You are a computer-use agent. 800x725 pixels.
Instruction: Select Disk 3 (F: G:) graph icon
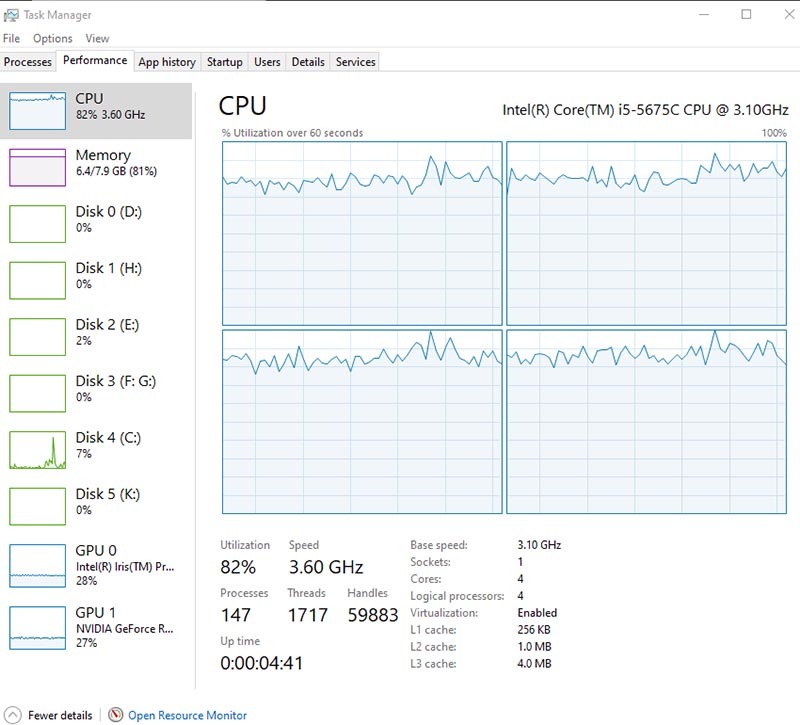pyautogui.click(x=37, y=393)
